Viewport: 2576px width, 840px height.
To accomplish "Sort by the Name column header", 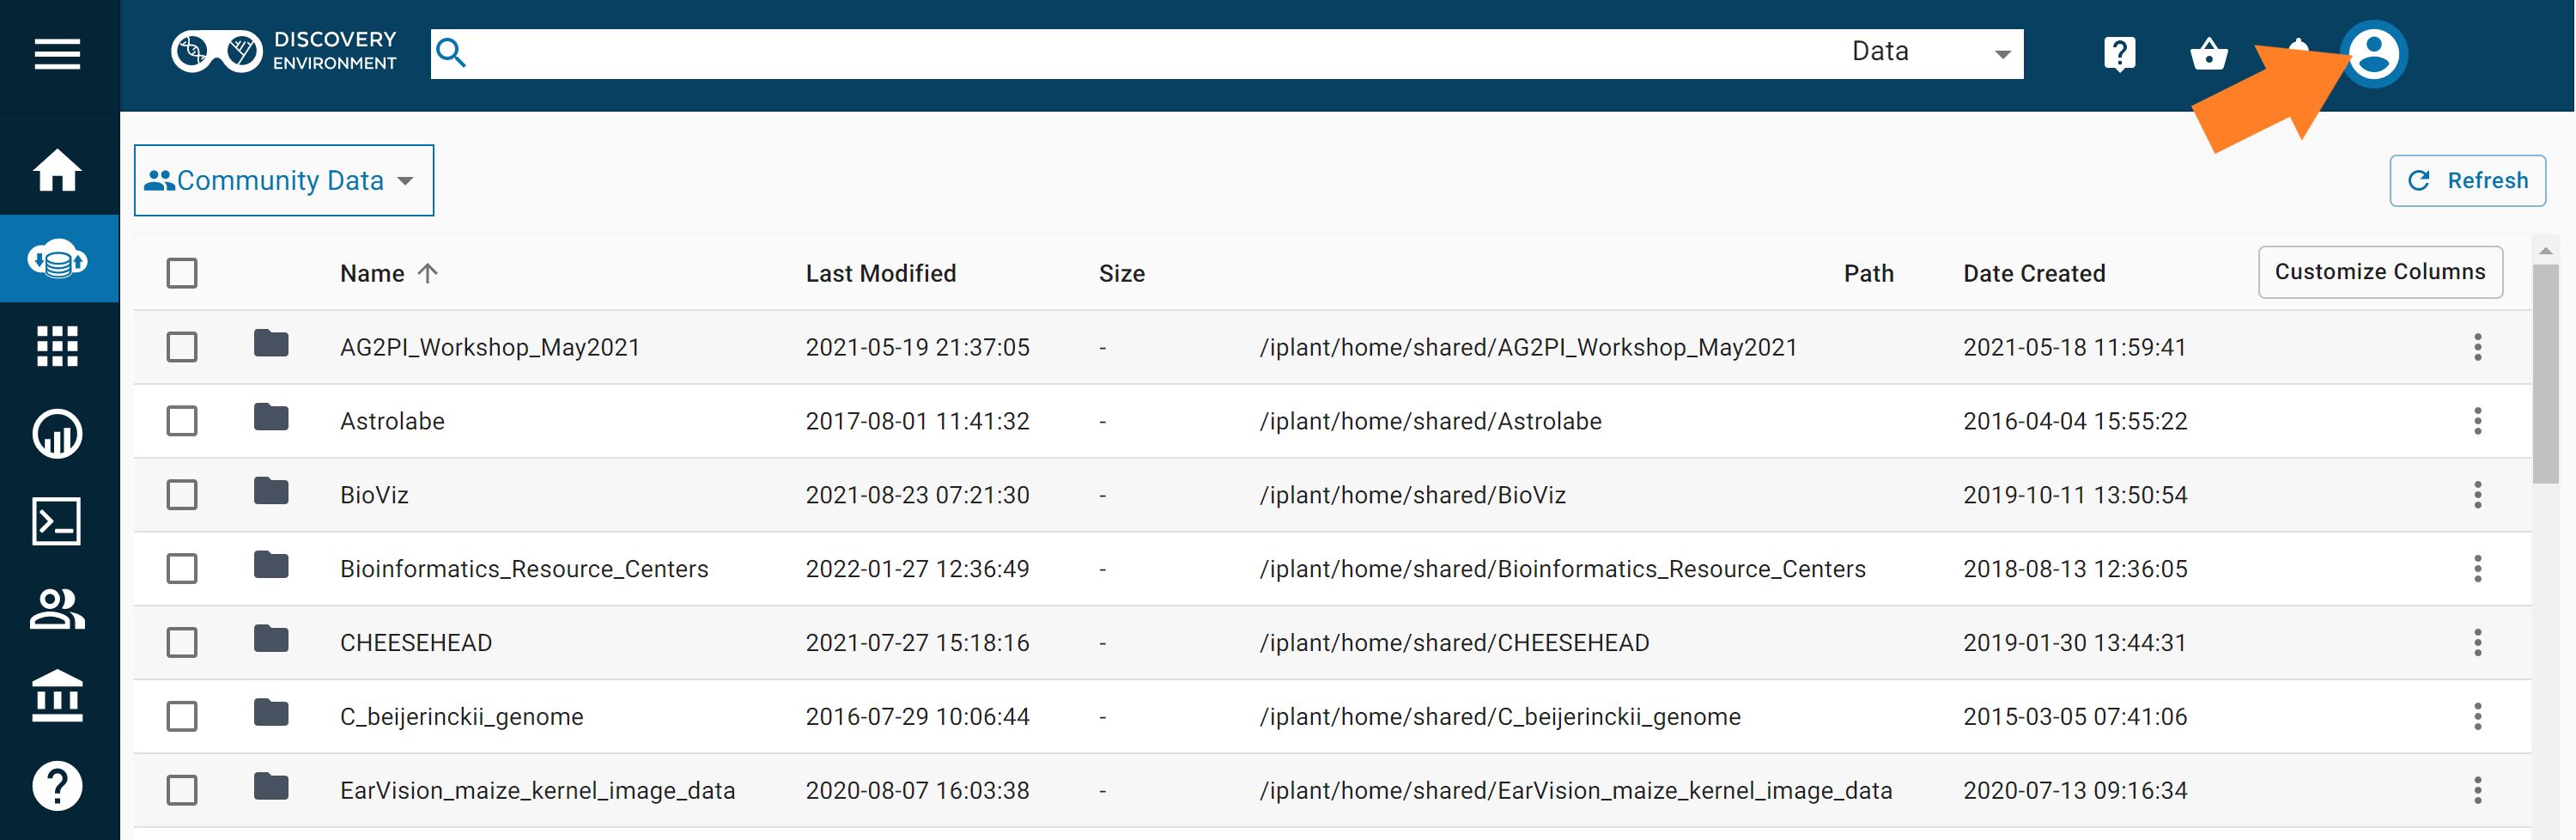I will (x=372, y=273).
